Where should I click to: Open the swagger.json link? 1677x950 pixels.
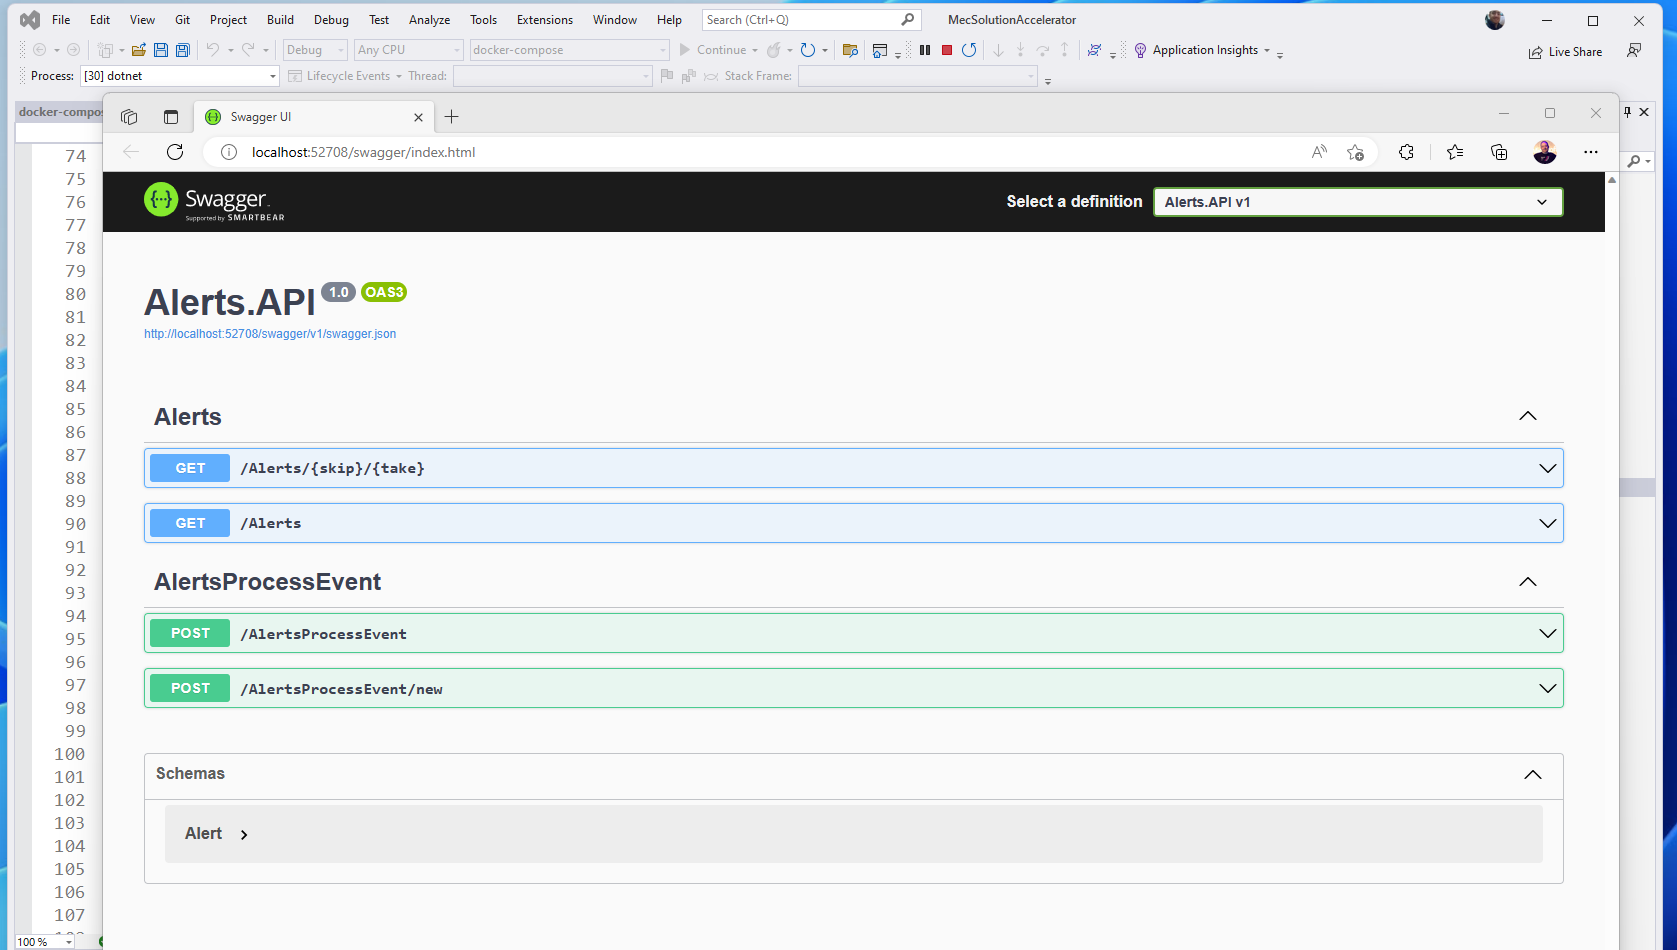click(x=270, y=334)
